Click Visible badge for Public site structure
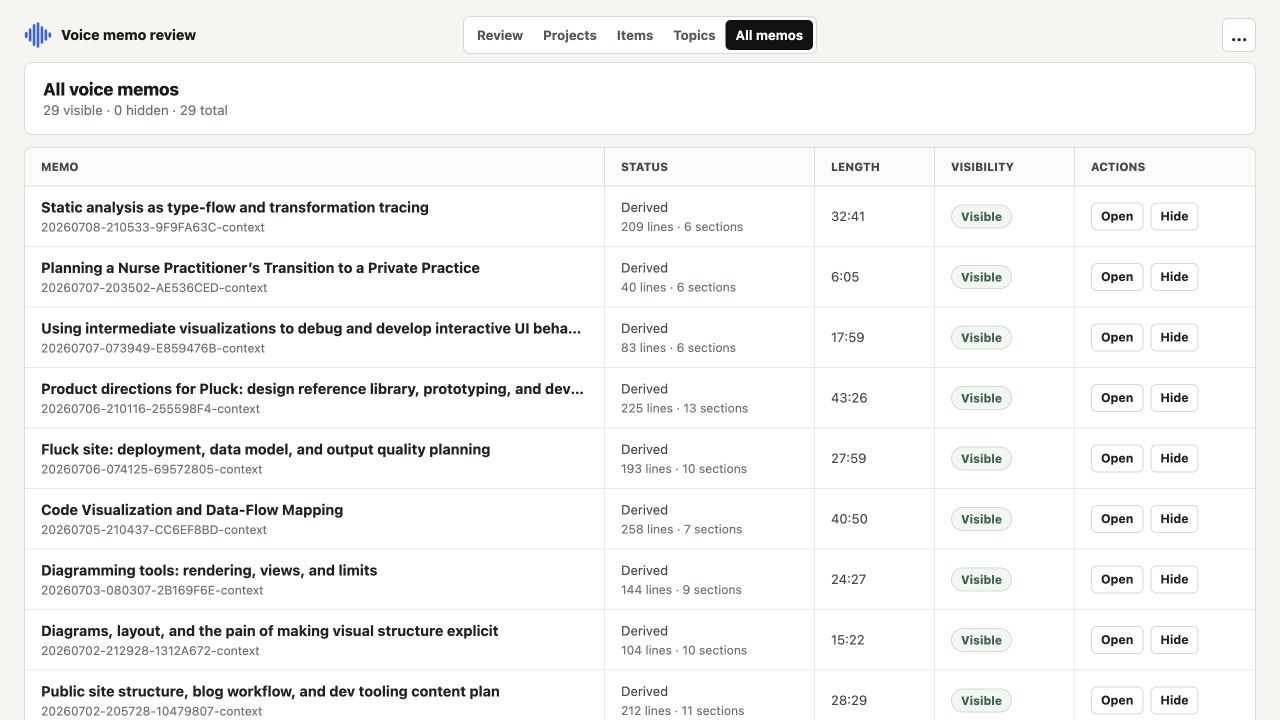Screen dimensions: 1280x720 tap(981, 700)
